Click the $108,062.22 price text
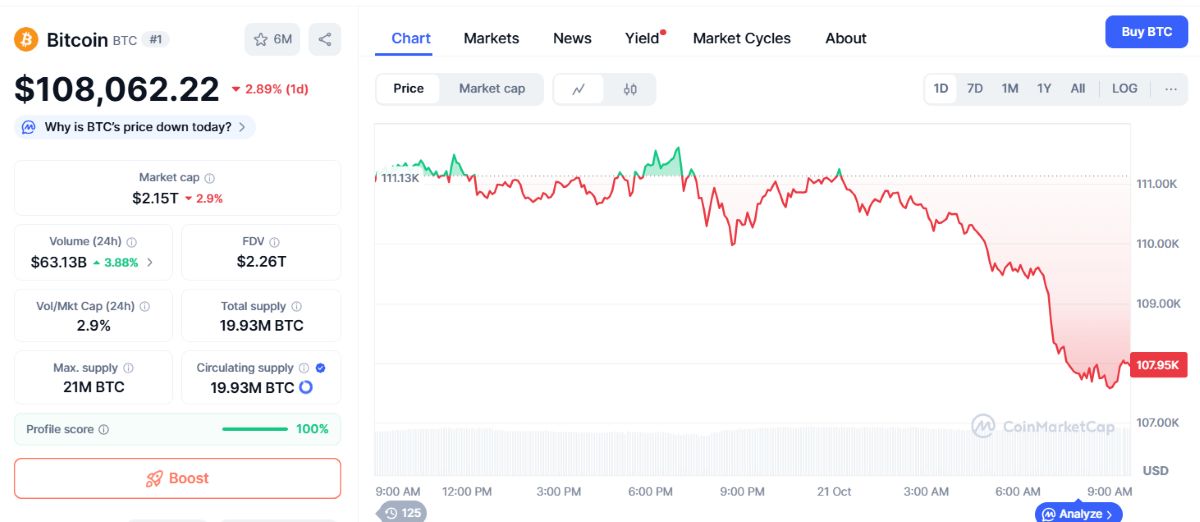The height and width of the screenshot is (522, 1200). [117, 89]
